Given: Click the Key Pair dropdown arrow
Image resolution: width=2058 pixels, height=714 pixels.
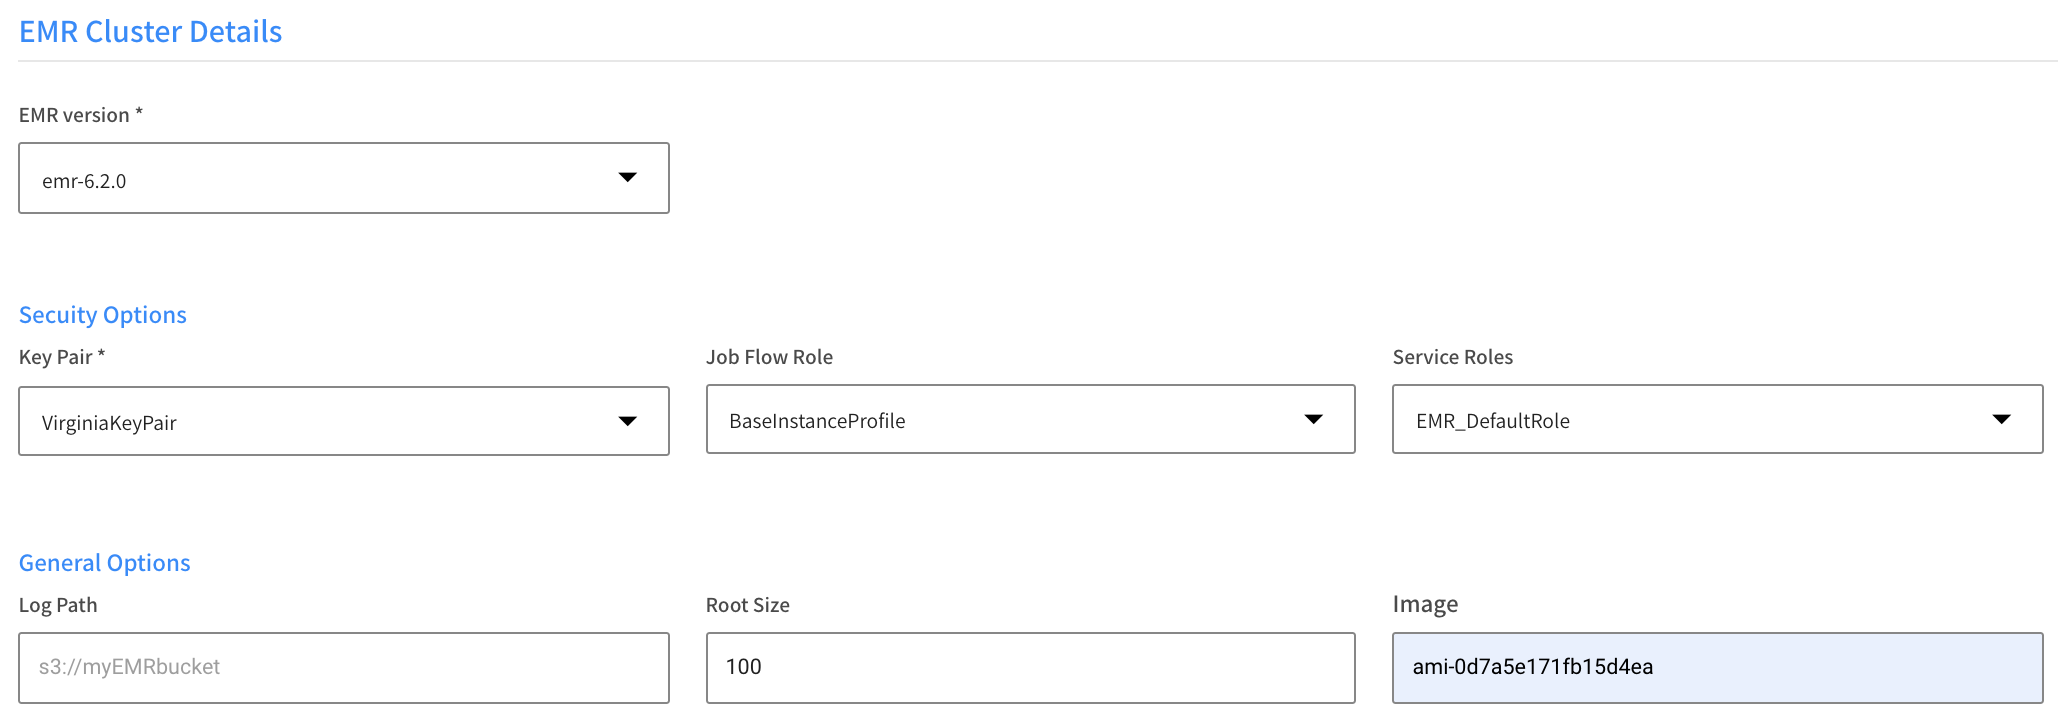Looking at the screenshot, I should point(627,421).
